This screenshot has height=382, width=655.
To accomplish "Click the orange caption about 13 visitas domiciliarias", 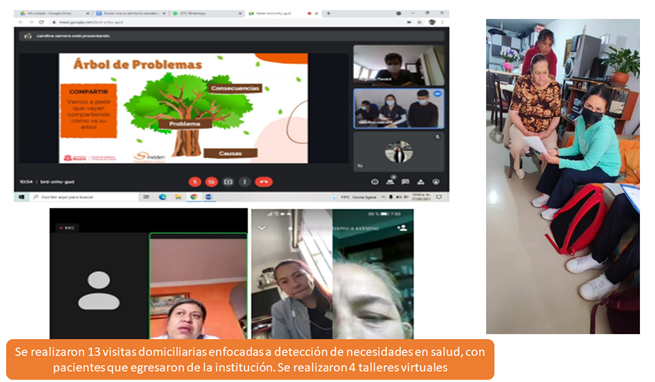I will 250,359.
